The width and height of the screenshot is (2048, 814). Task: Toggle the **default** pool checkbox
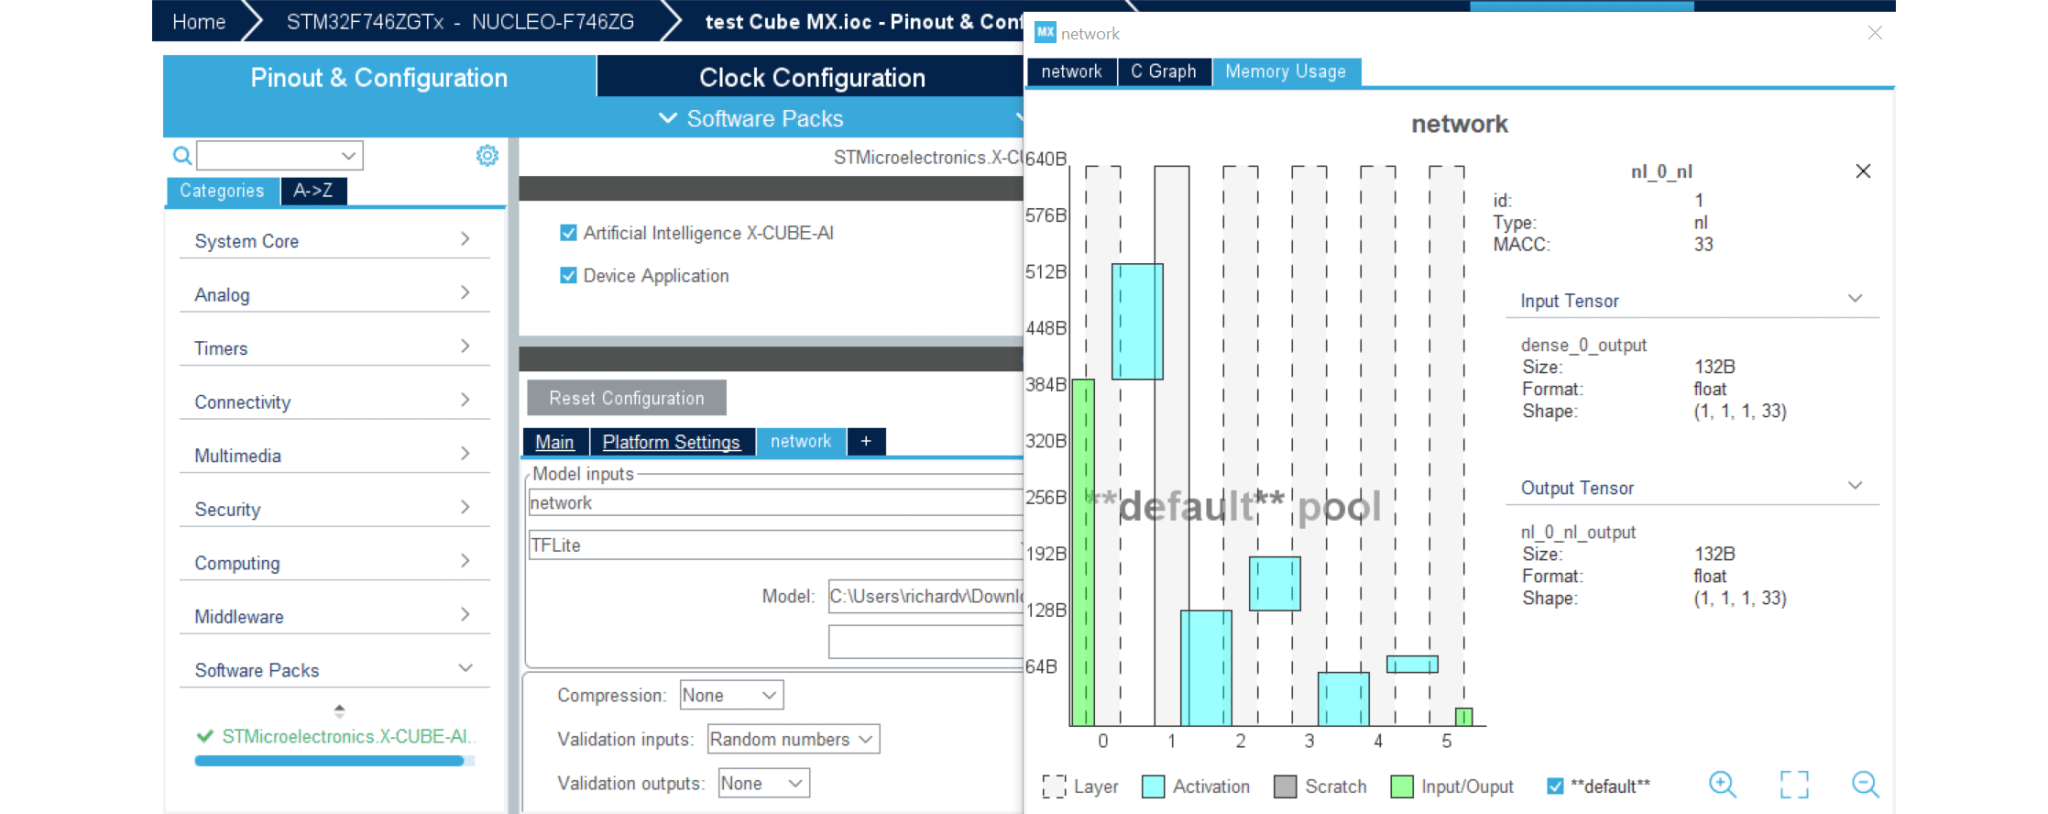(x=1555, y=786)
